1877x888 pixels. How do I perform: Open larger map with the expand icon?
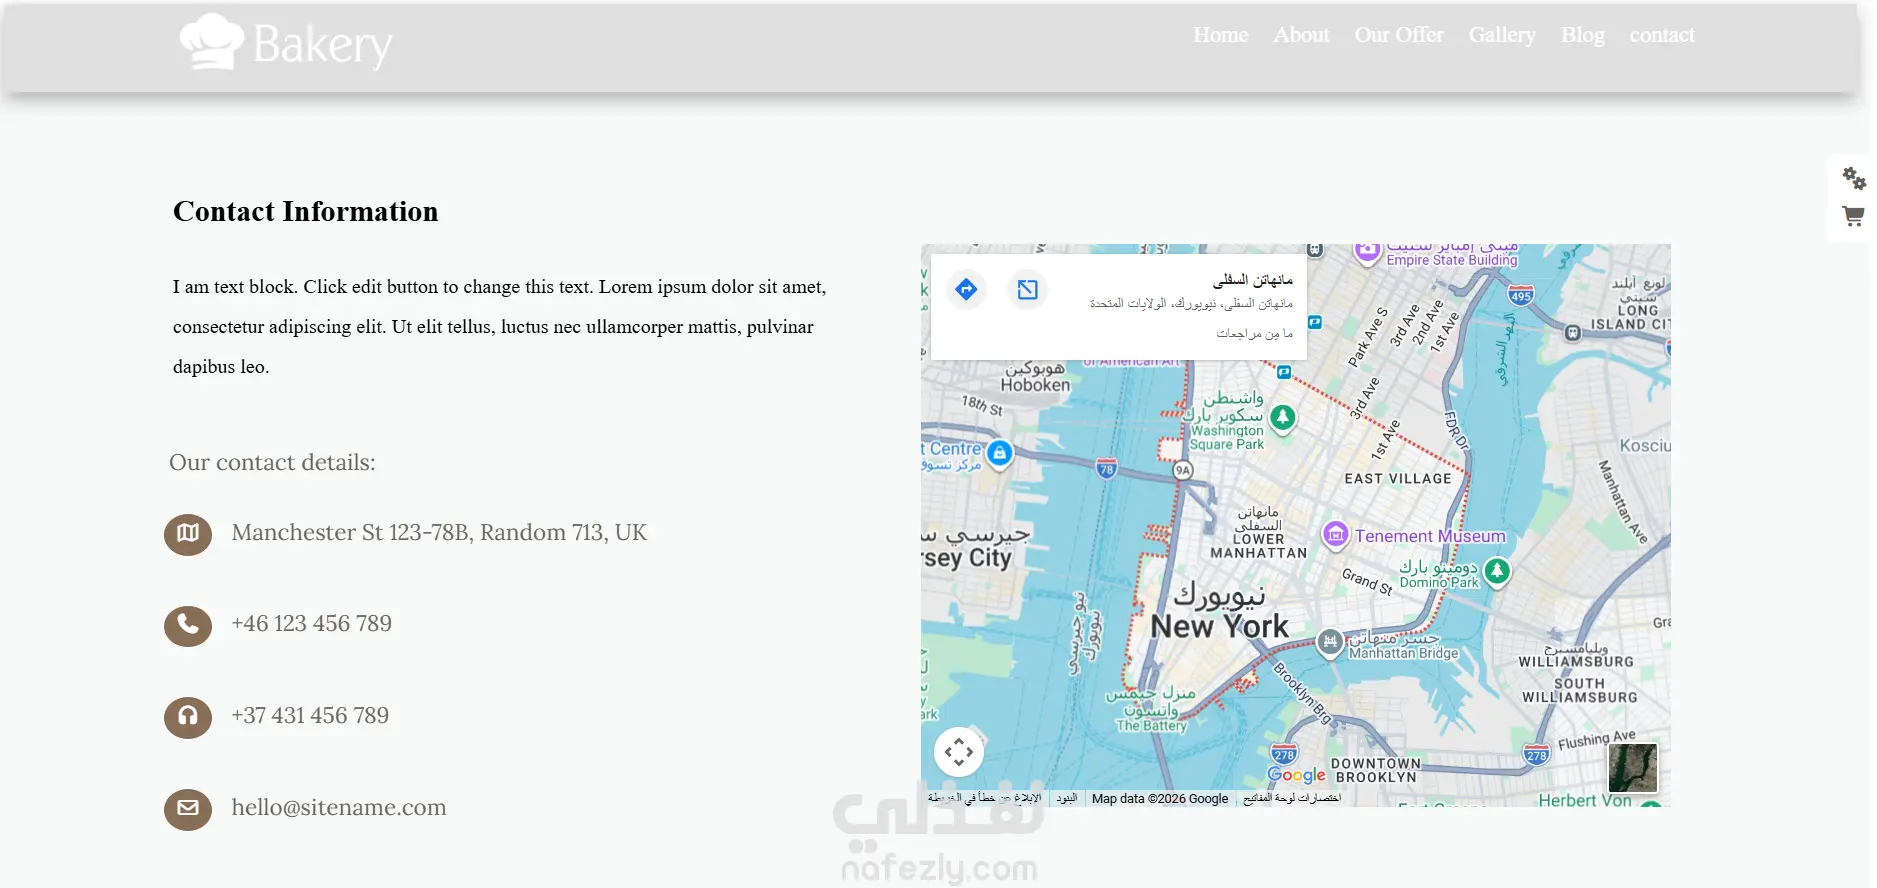click(x=1027, y=290)
